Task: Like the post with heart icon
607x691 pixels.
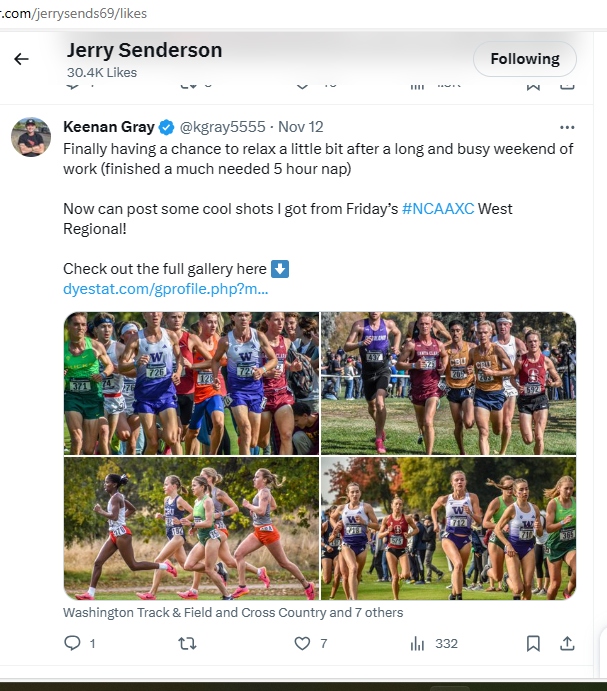Action: (303, 644)
